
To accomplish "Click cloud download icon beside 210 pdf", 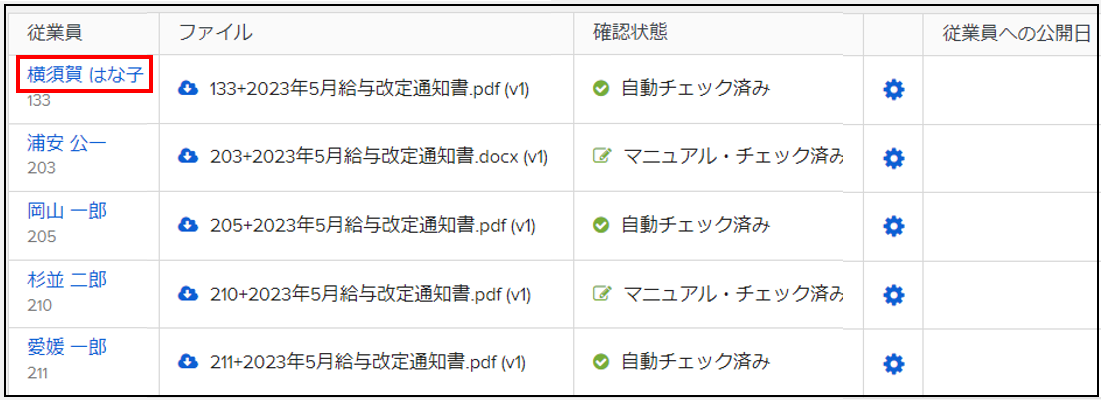I will pos(187,293).
